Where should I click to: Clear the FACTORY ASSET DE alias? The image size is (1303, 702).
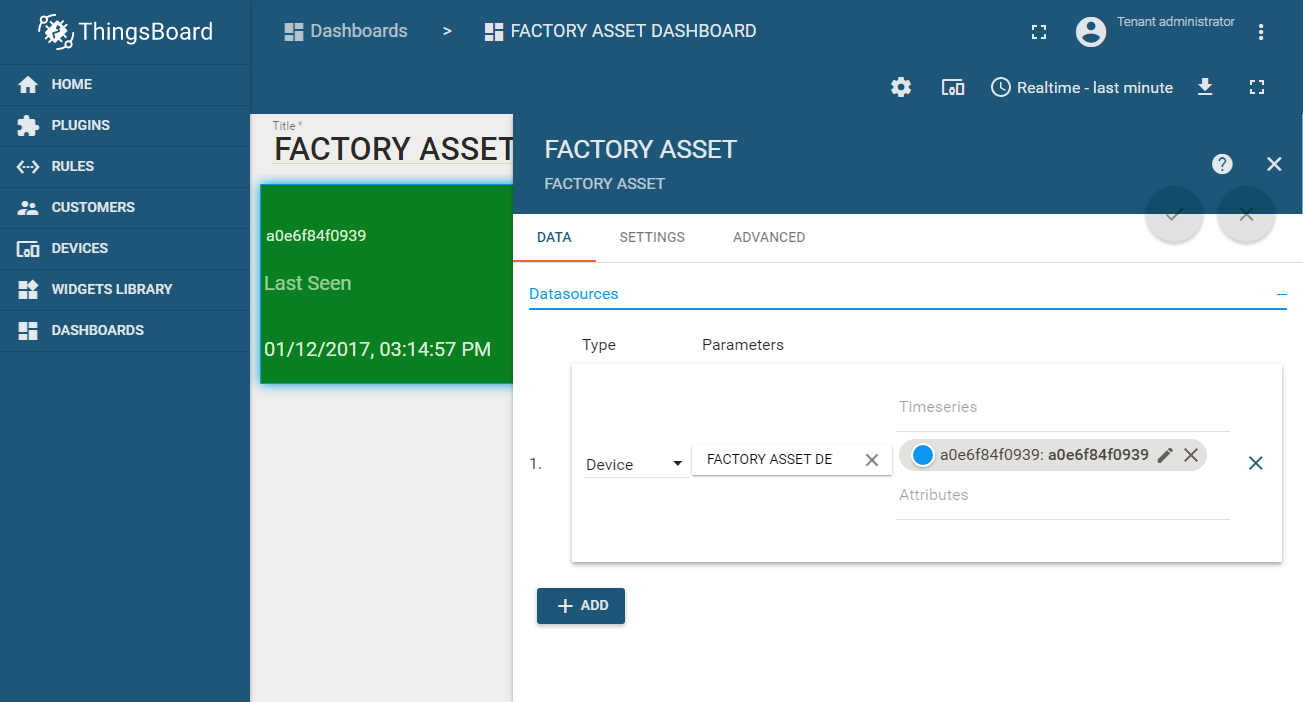[x=872, y=460]
